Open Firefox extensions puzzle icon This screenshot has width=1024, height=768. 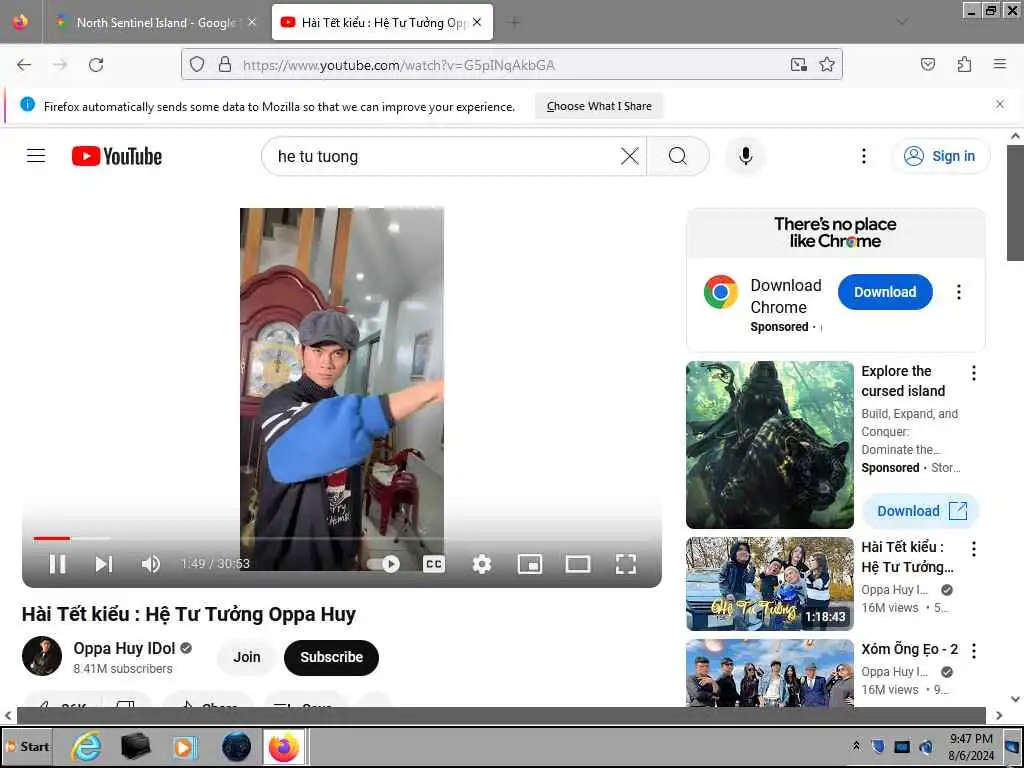pos(964,64)
